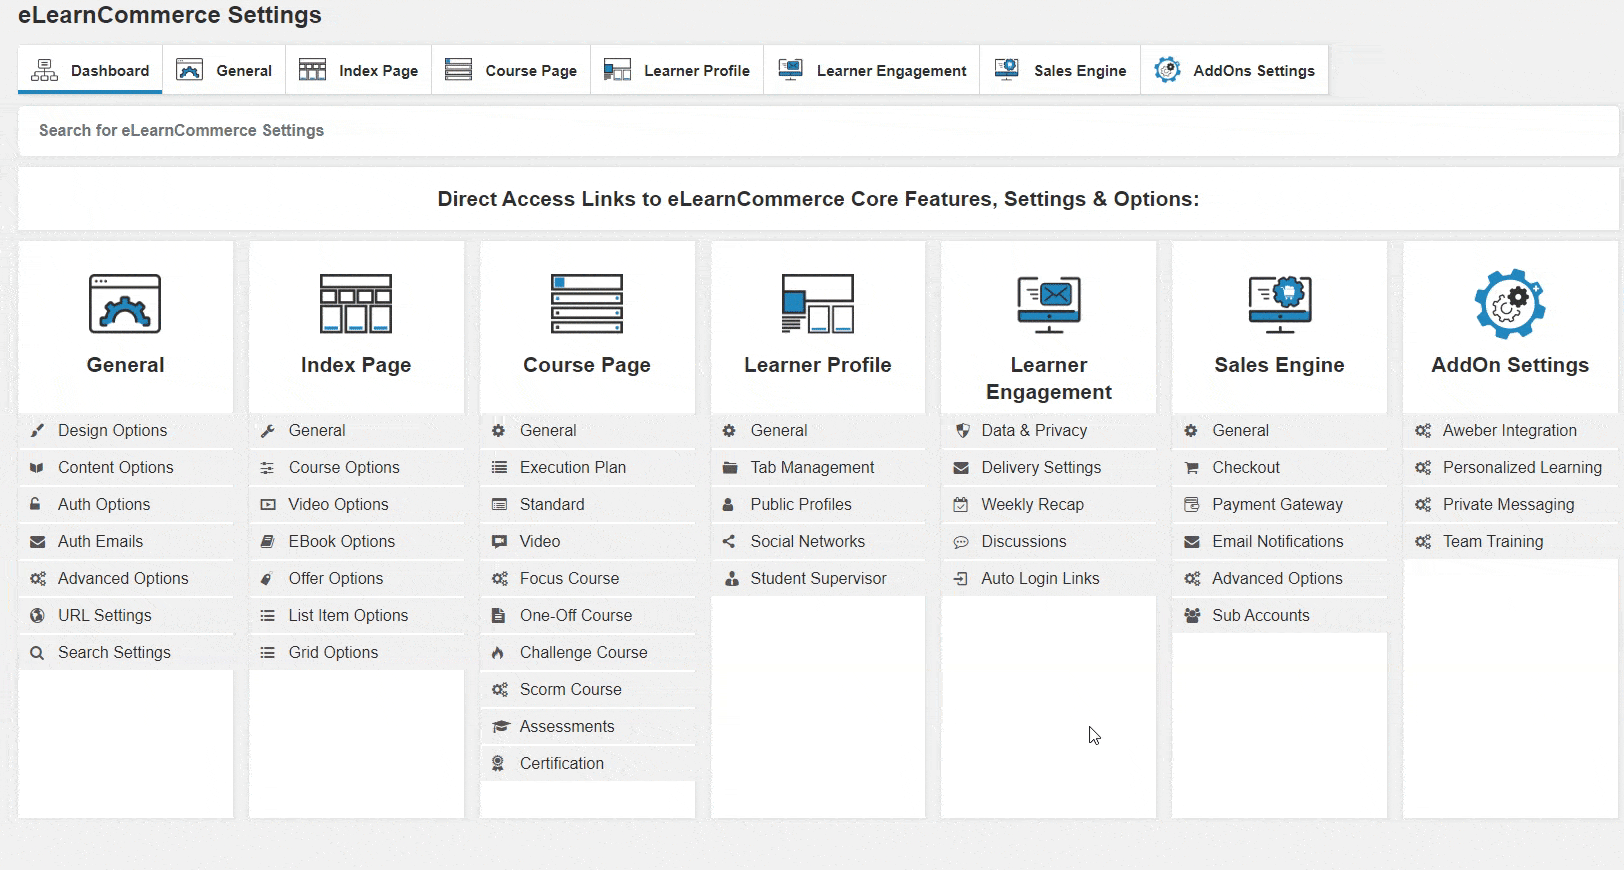Open Student Supervisor link
The height and width of the screenshot is (870, 1624).
818,579
